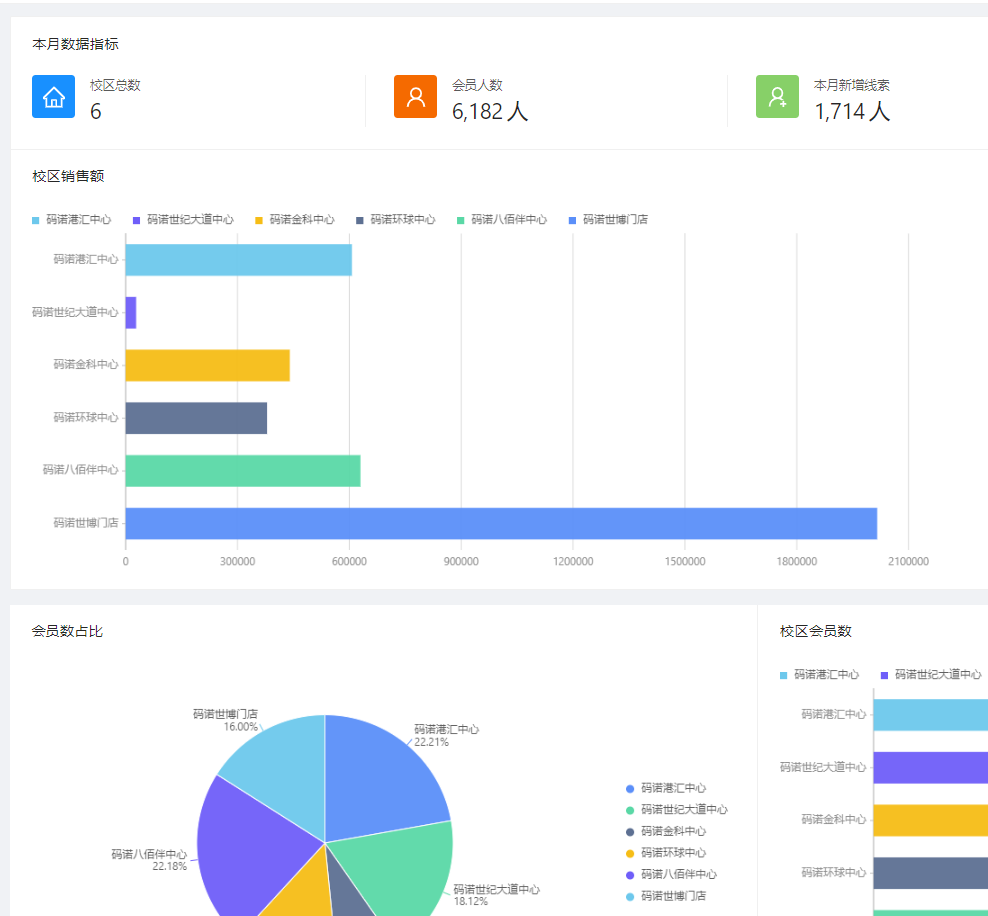Click 码诺八佰伴中心 y-axis label in 校区销售额
Image resolution: width=988 pixels, height=916 pixels.
pyautogui.click(x=80, y=470)
